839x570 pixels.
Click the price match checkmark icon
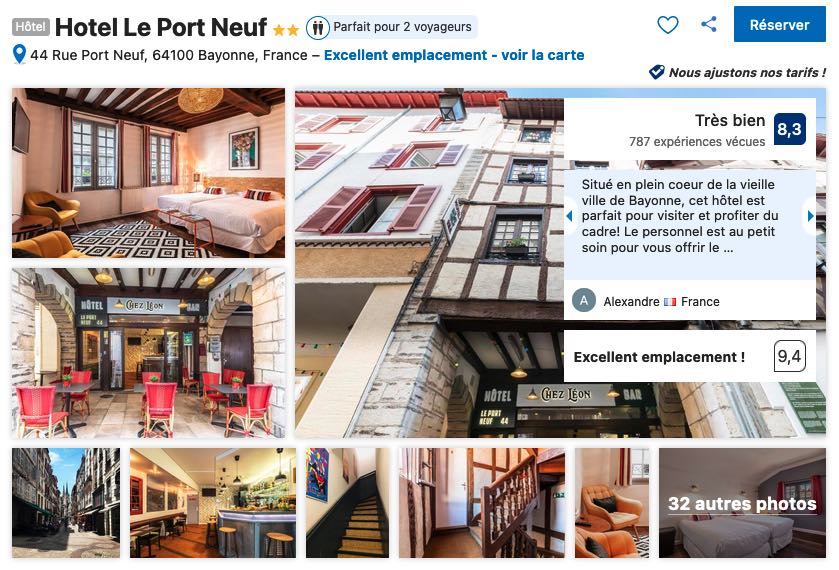(x=657, y=72)
